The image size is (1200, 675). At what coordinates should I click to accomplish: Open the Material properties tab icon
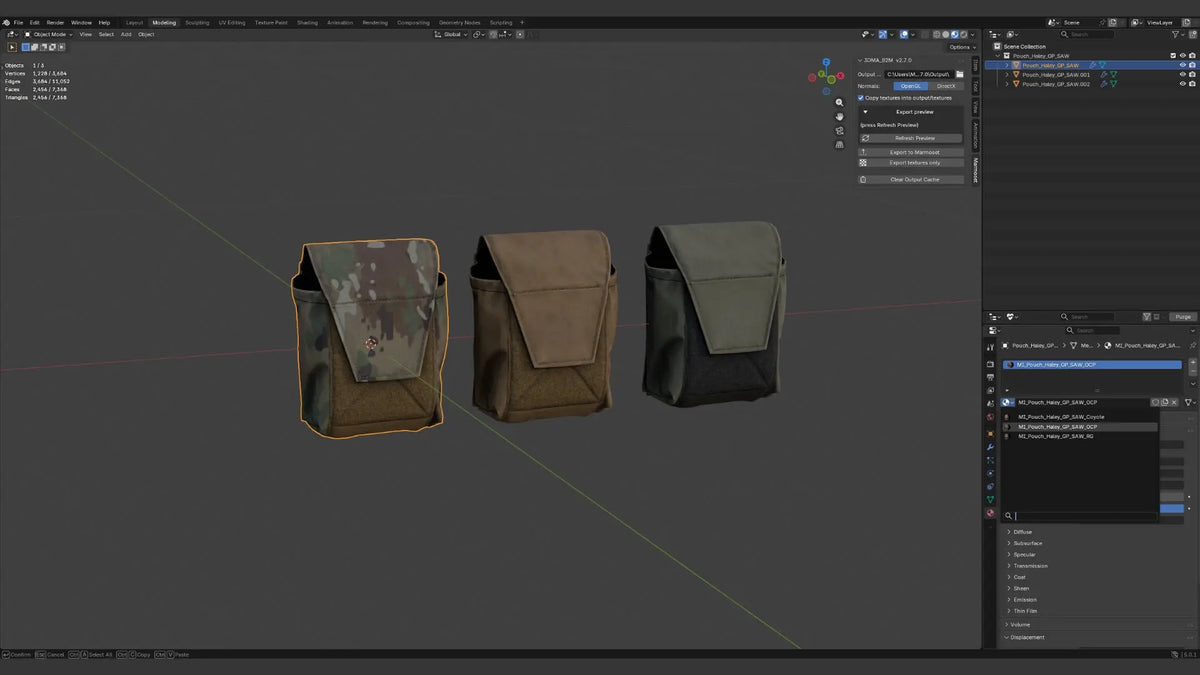pos(990,513)
